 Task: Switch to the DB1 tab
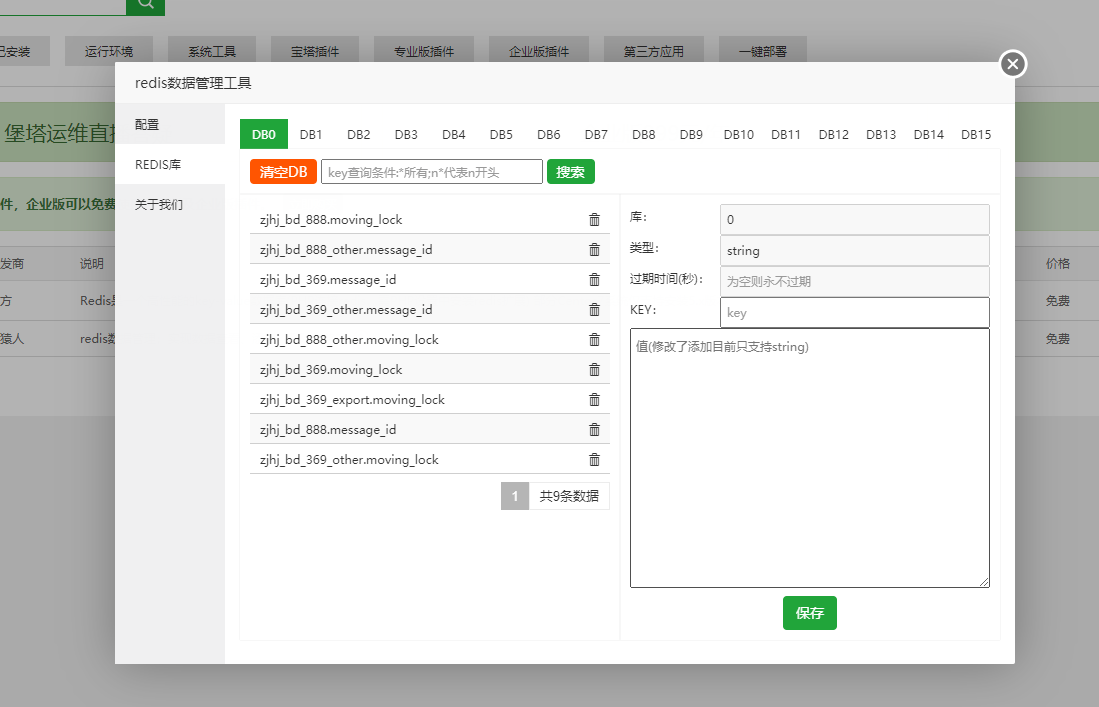[x=311, y=135]
